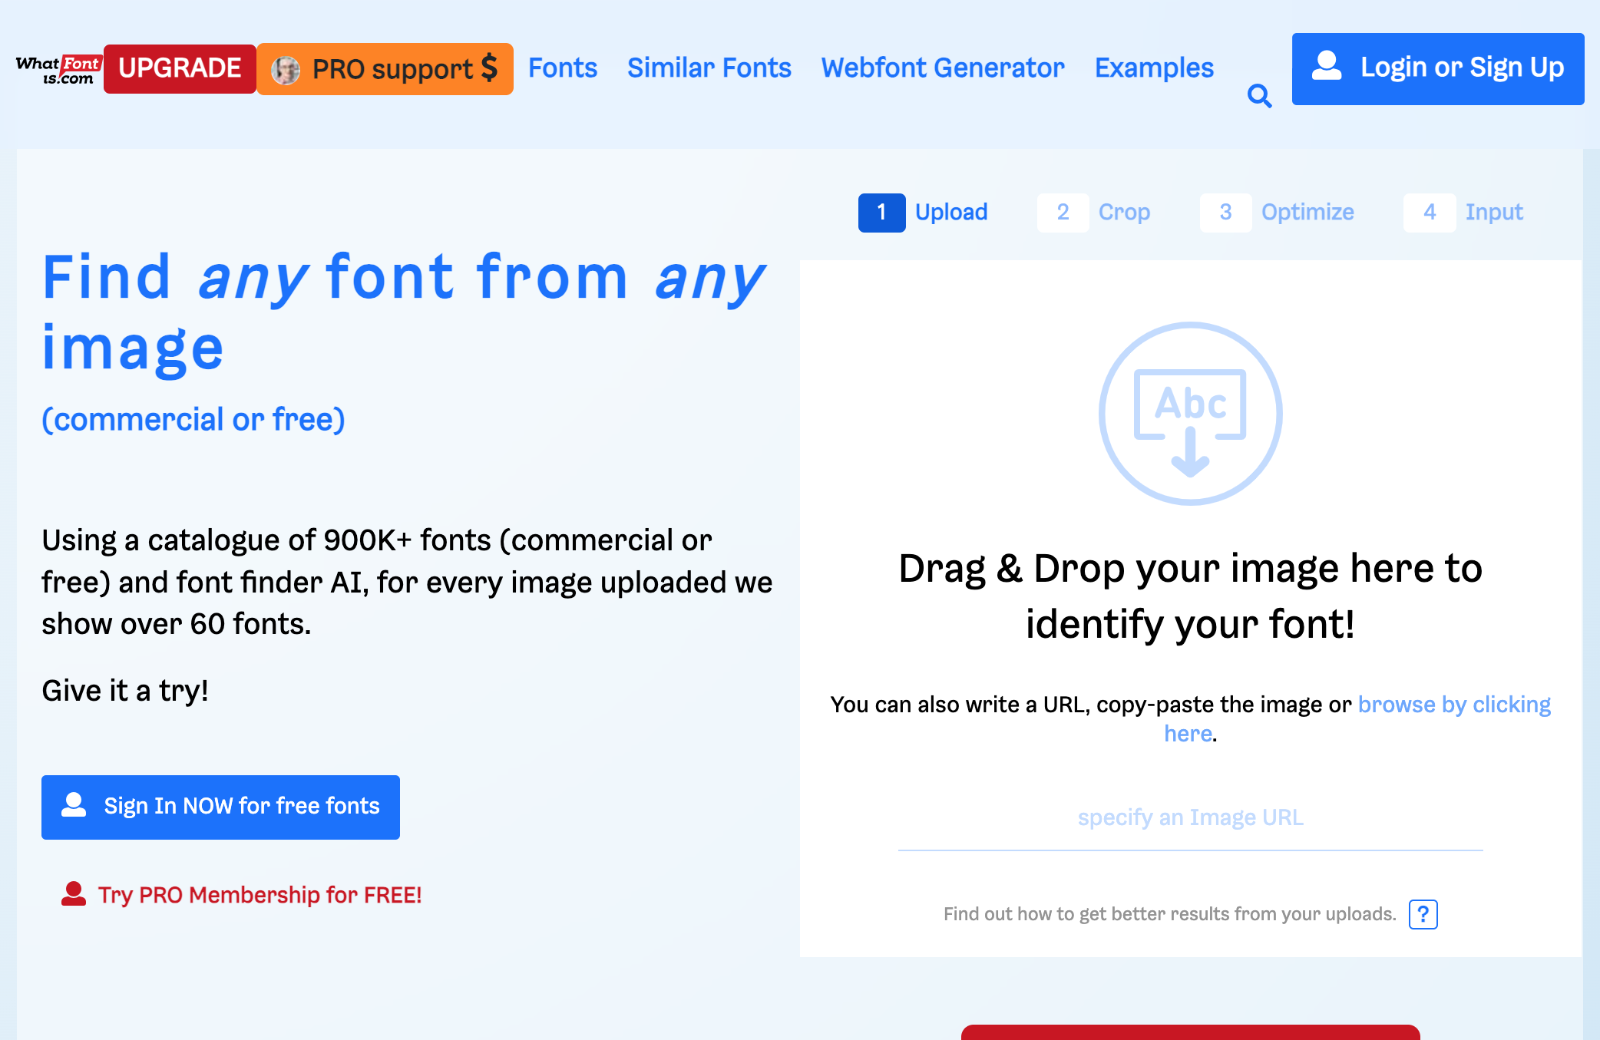Click Try PRO Membership for FREE link

point(259,895)
